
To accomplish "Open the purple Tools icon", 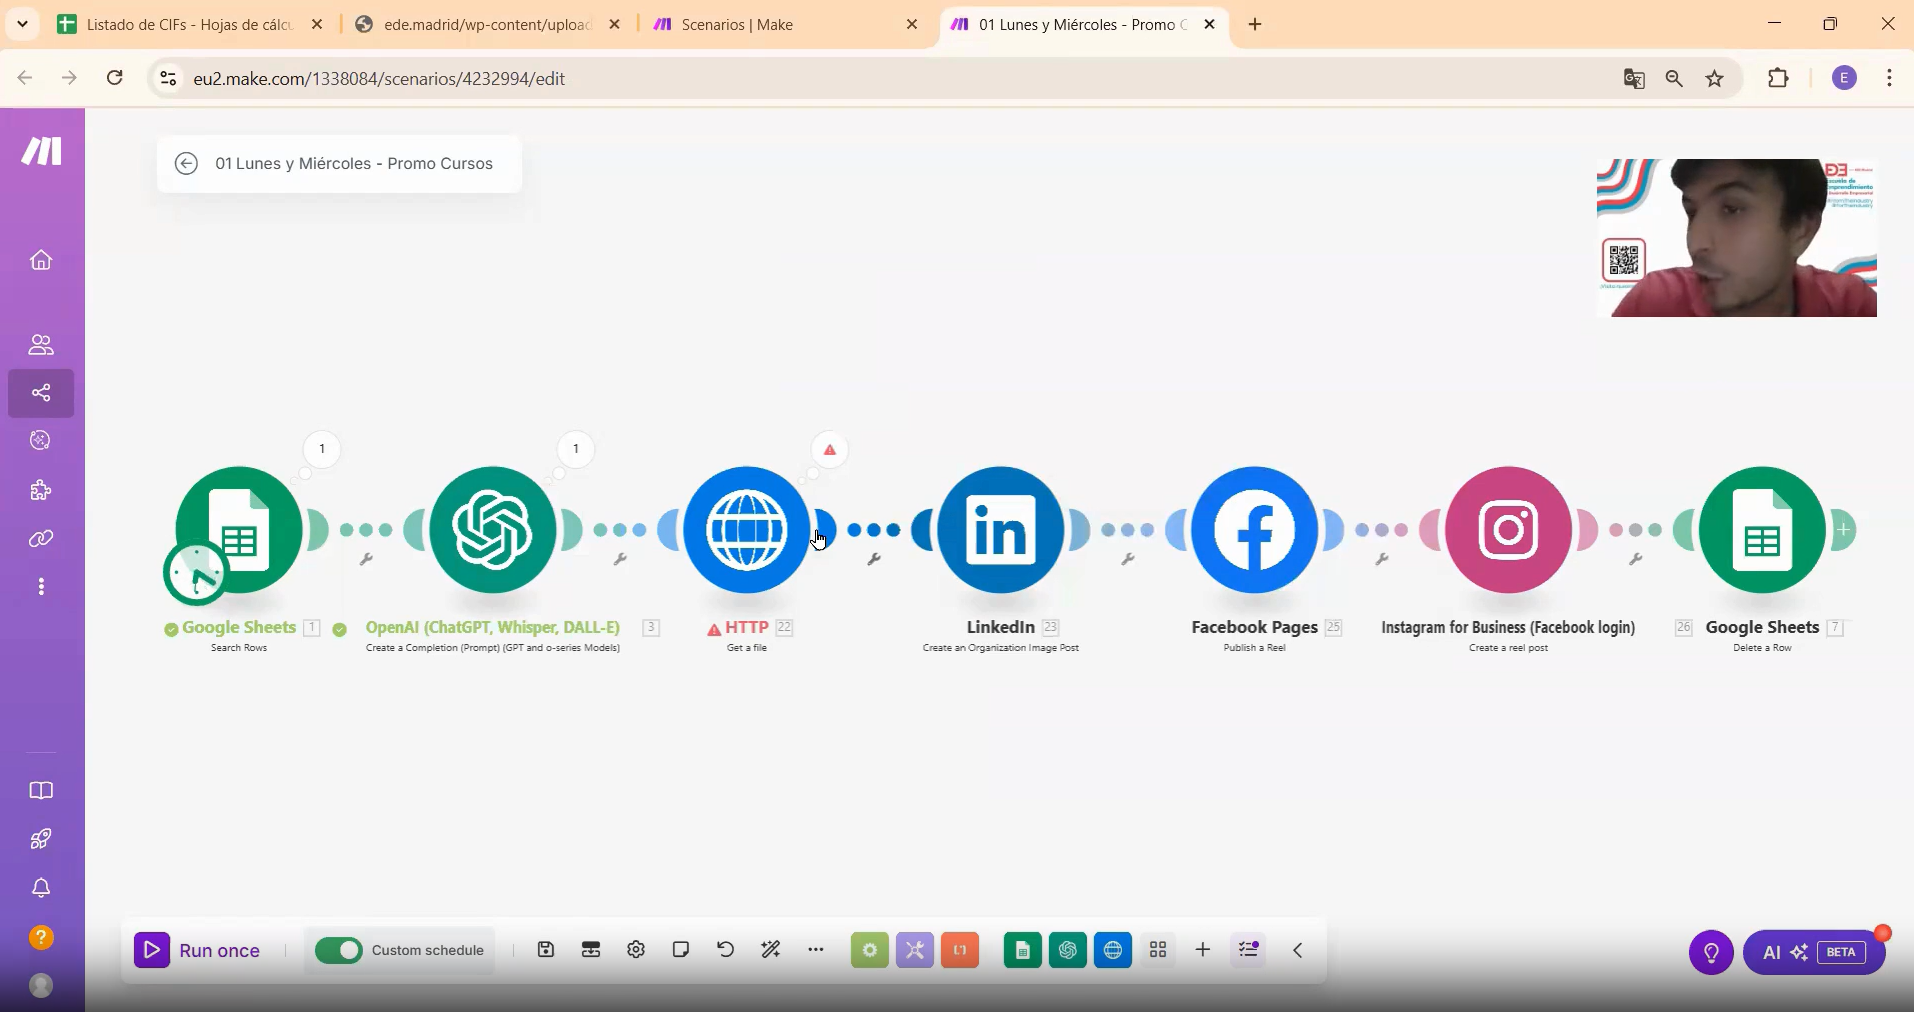I will point(915,950).
